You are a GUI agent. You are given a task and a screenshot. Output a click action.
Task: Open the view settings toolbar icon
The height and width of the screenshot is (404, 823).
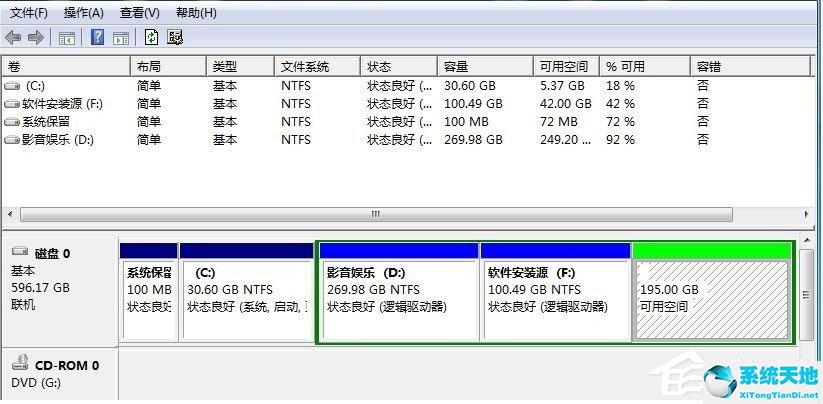coord(175,37)
